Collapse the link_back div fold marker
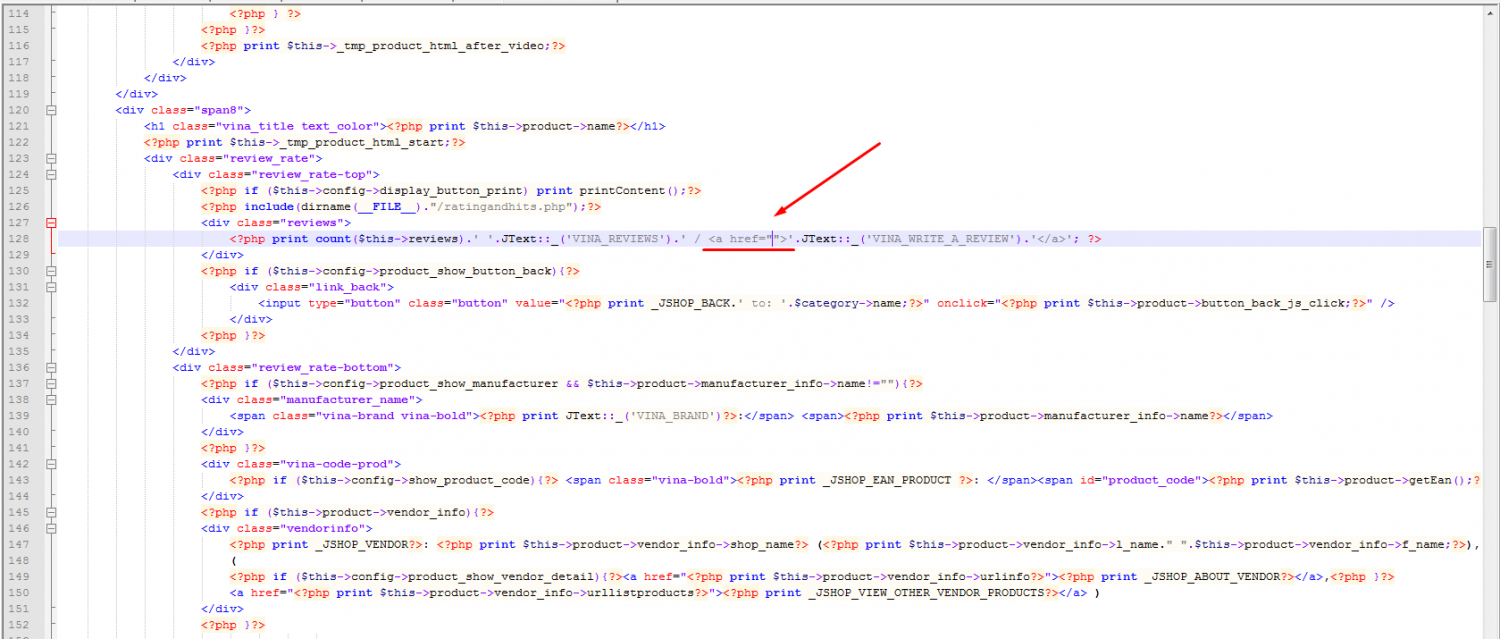Image resolution: width=1500 pixels, height=639 pixels. pos(51,287)
